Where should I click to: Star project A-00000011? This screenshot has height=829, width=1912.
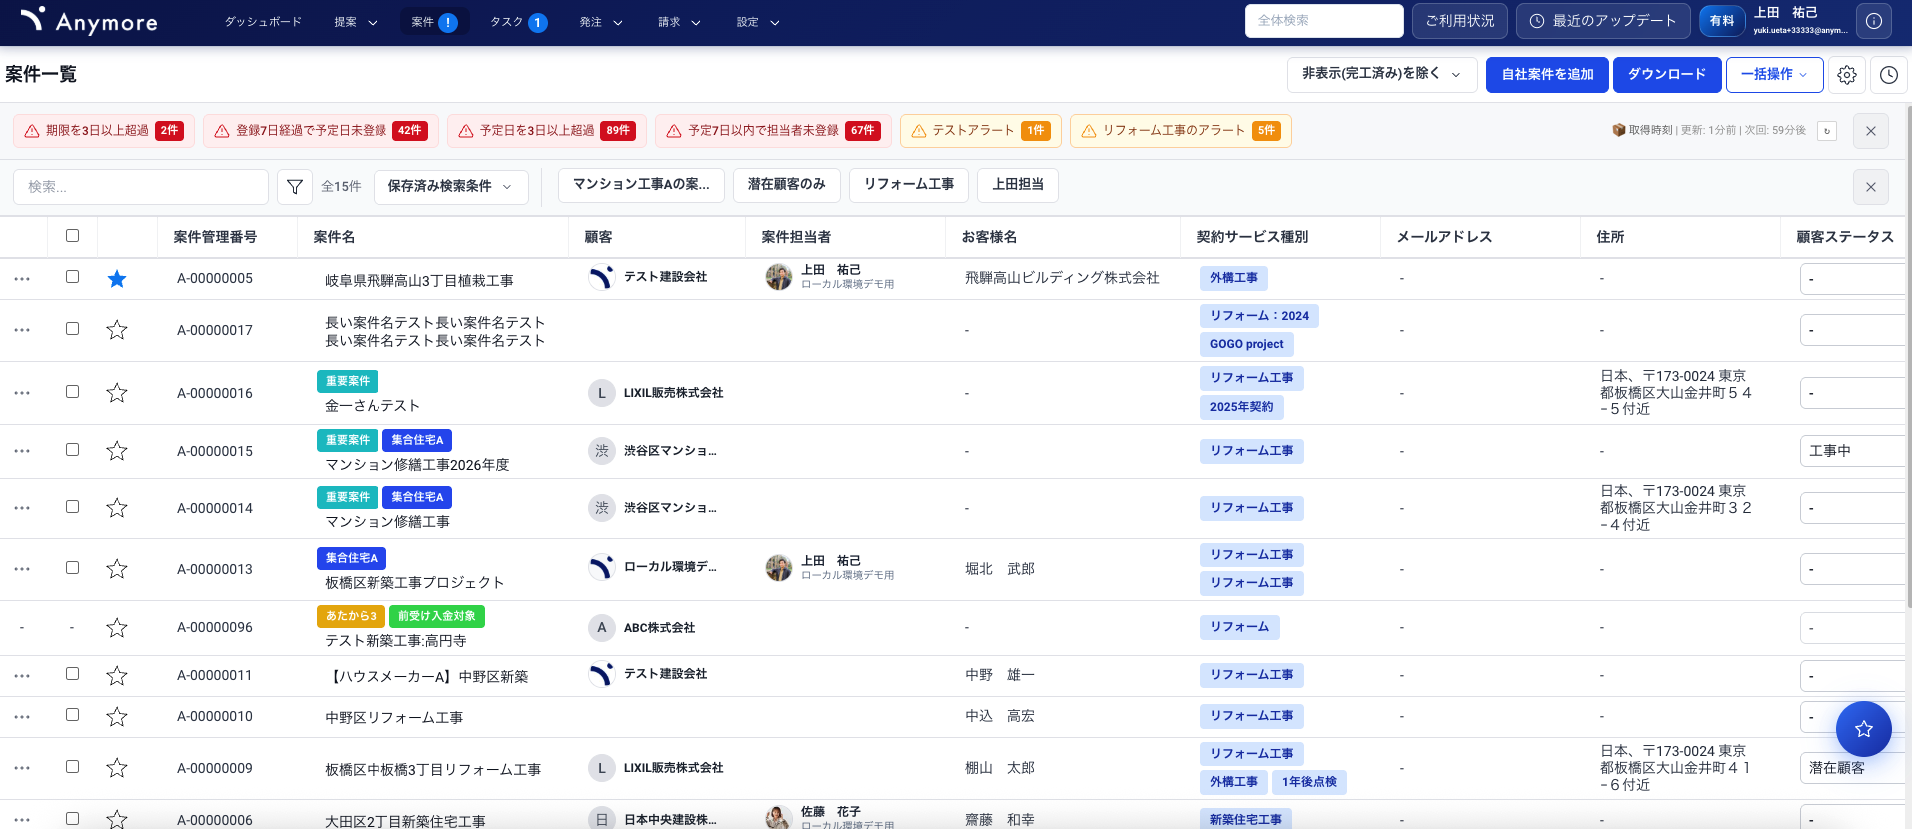[117, 676]
